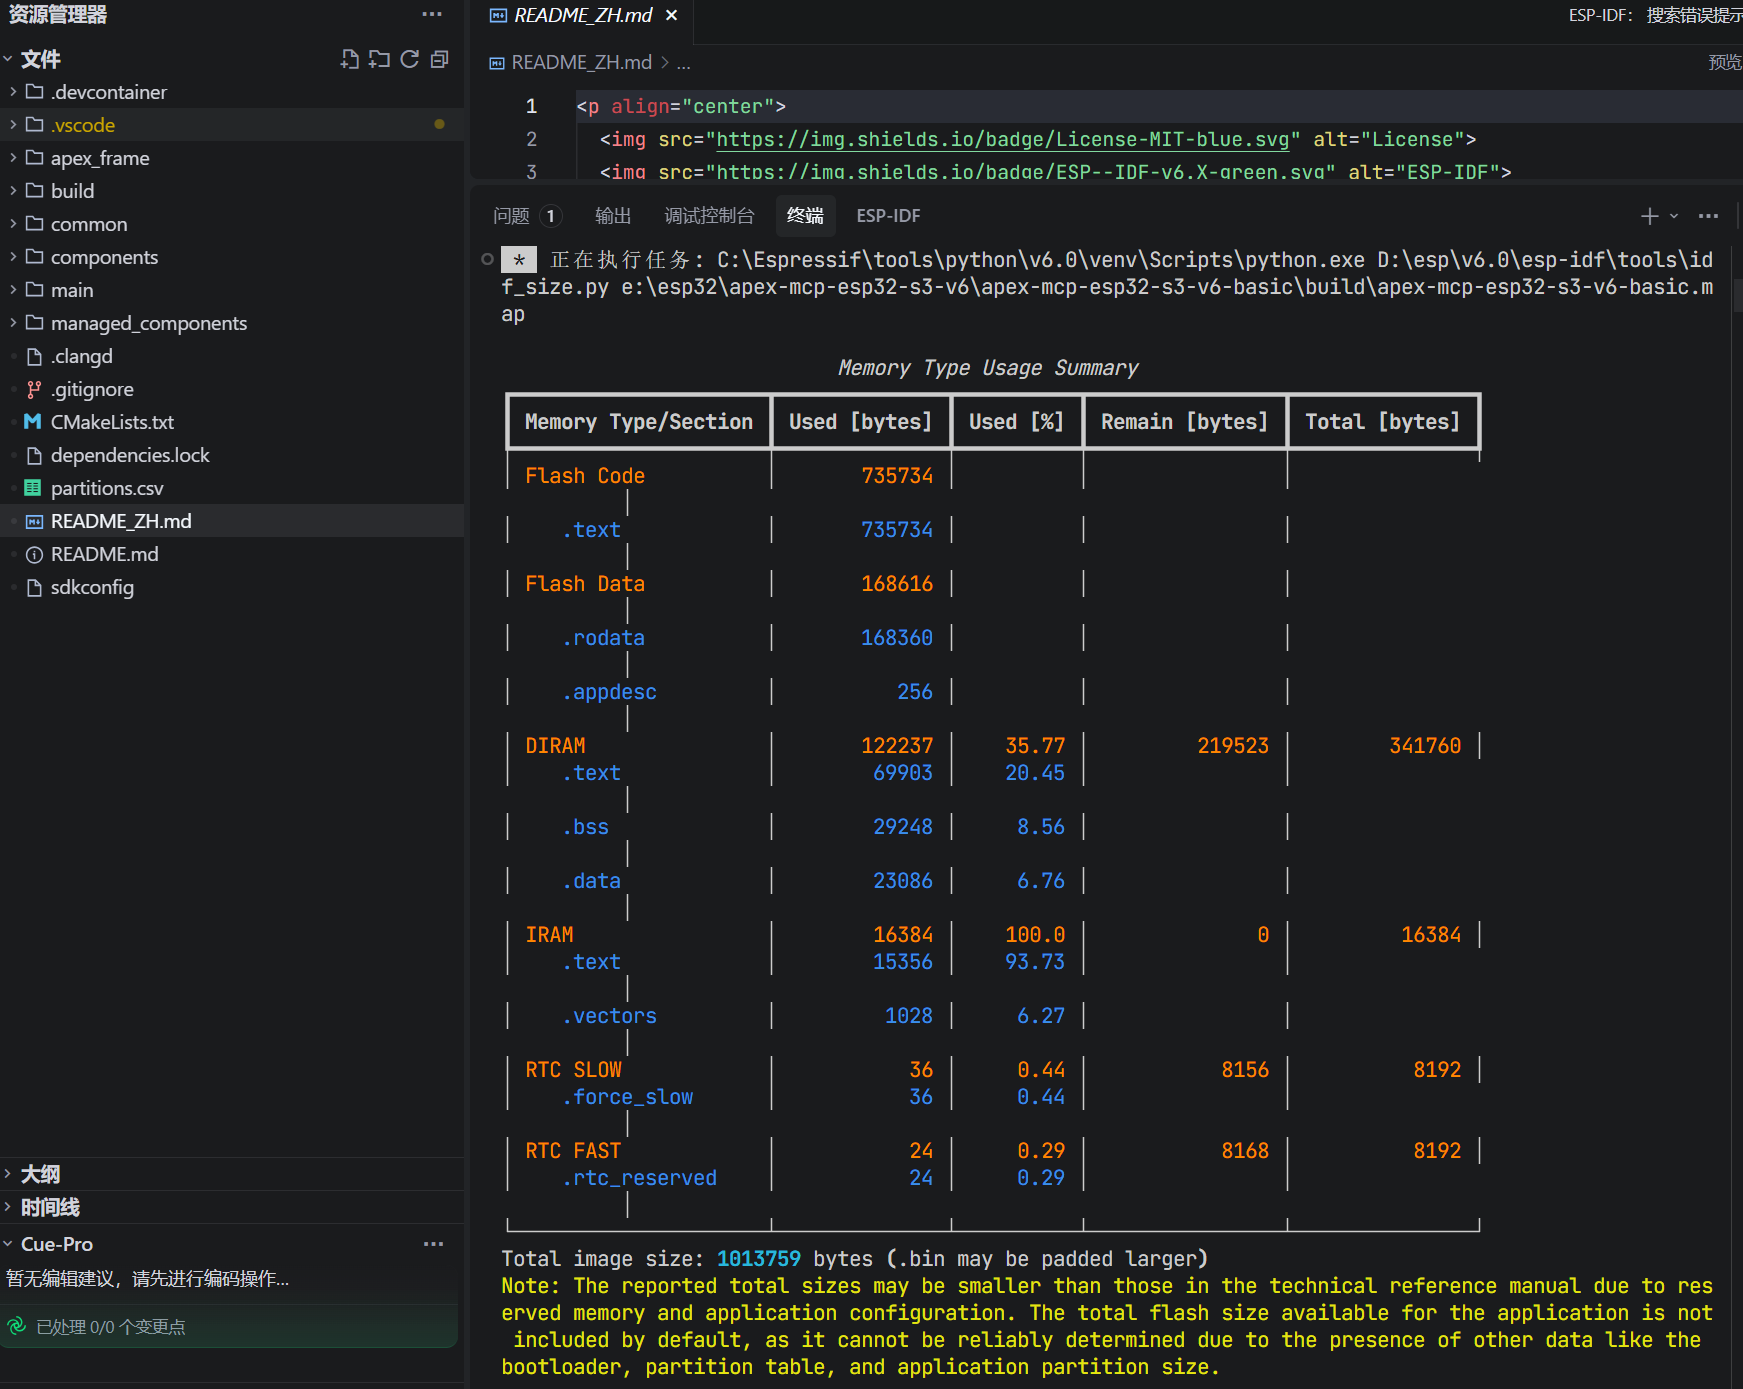Open new terminal profile dropdown arrow
This screenshot has width=1743, height=1389.
pyautogui.click(x=1674, y=216)
